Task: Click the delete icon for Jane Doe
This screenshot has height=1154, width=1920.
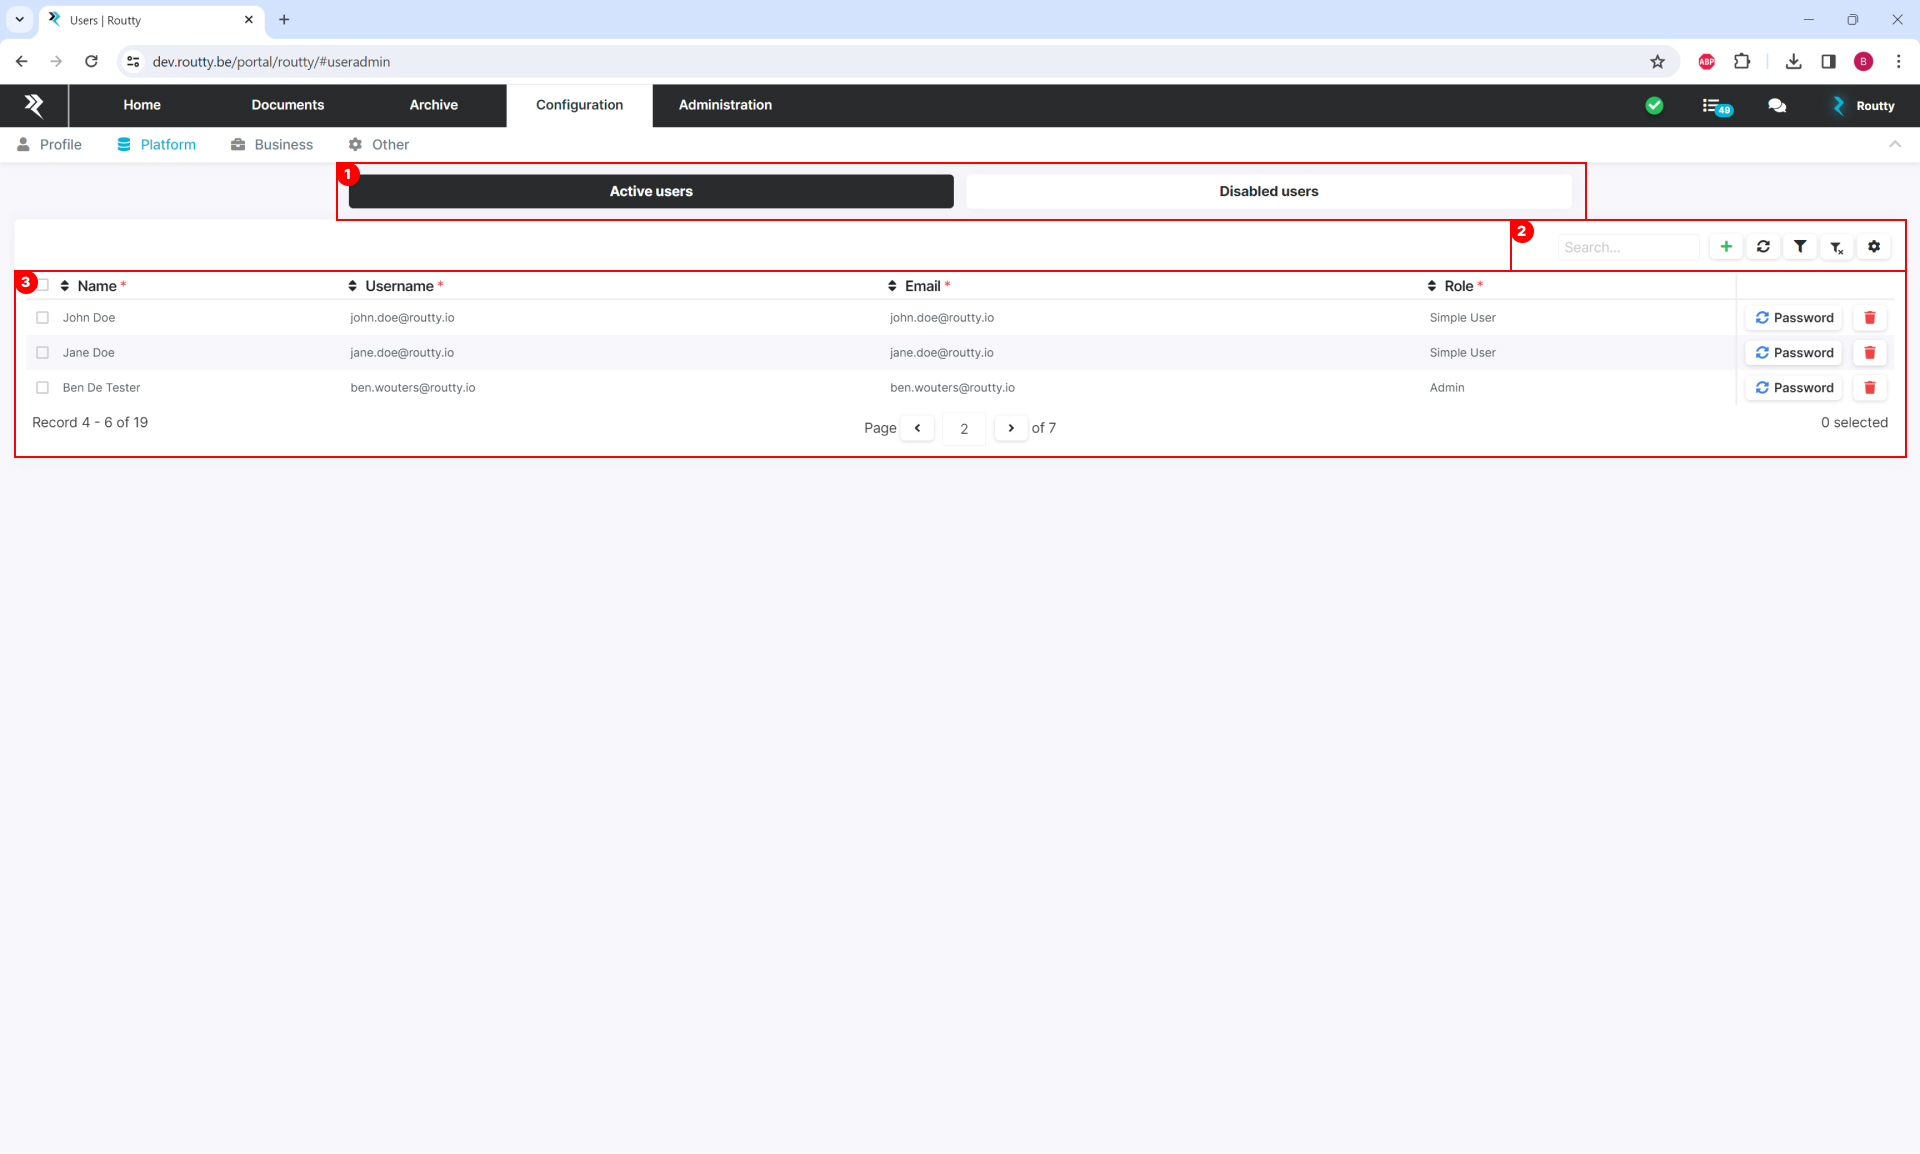Action: [1871, 353]
